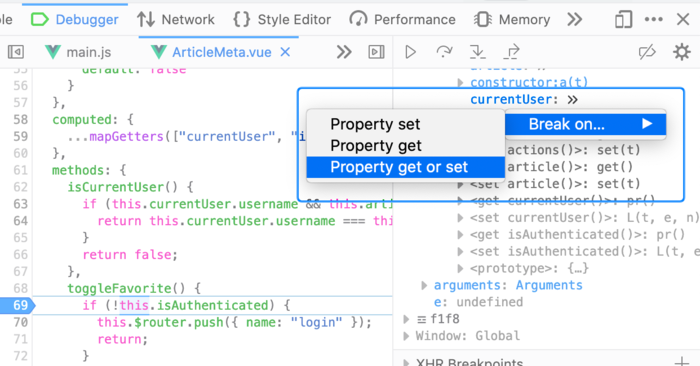Resume execution with the play icon
The width and height of the screenshot is (700, 366).
[x=410, y=52]
